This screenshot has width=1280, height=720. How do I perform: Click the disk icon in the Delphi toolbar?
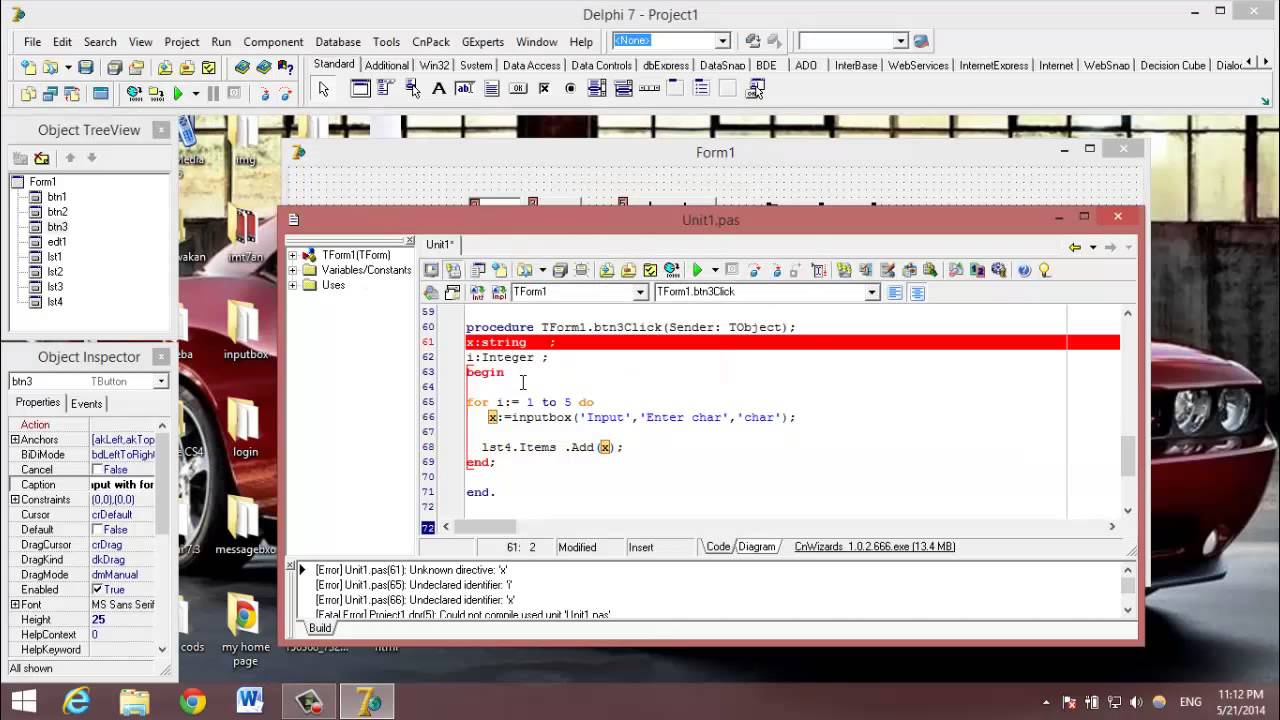tap(86, 67)
